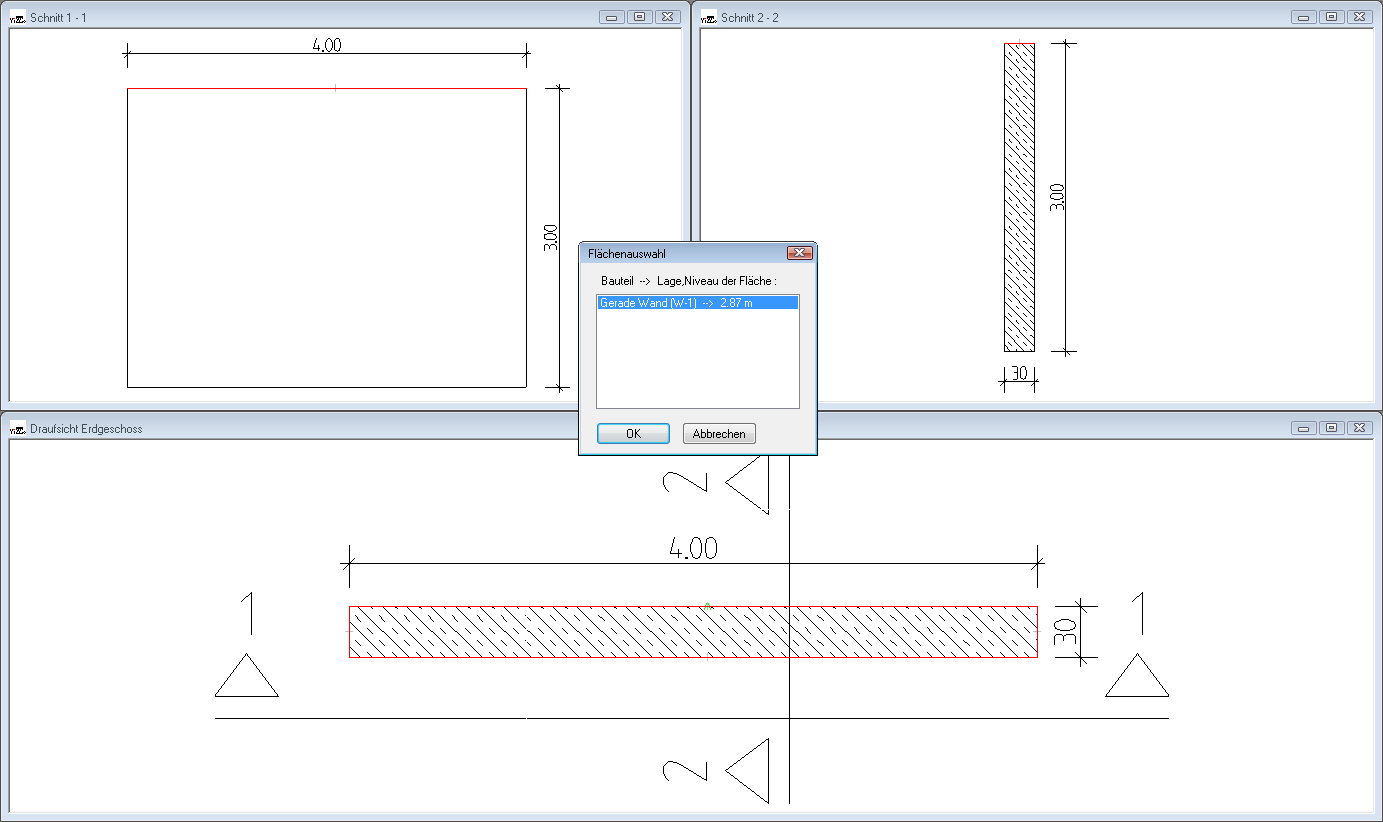The height and width of the screenshot is (822, 1383).
Task: Select the hatched wall in Draufsicht Erdgeschoss
Action: click(x=693, y=632)
